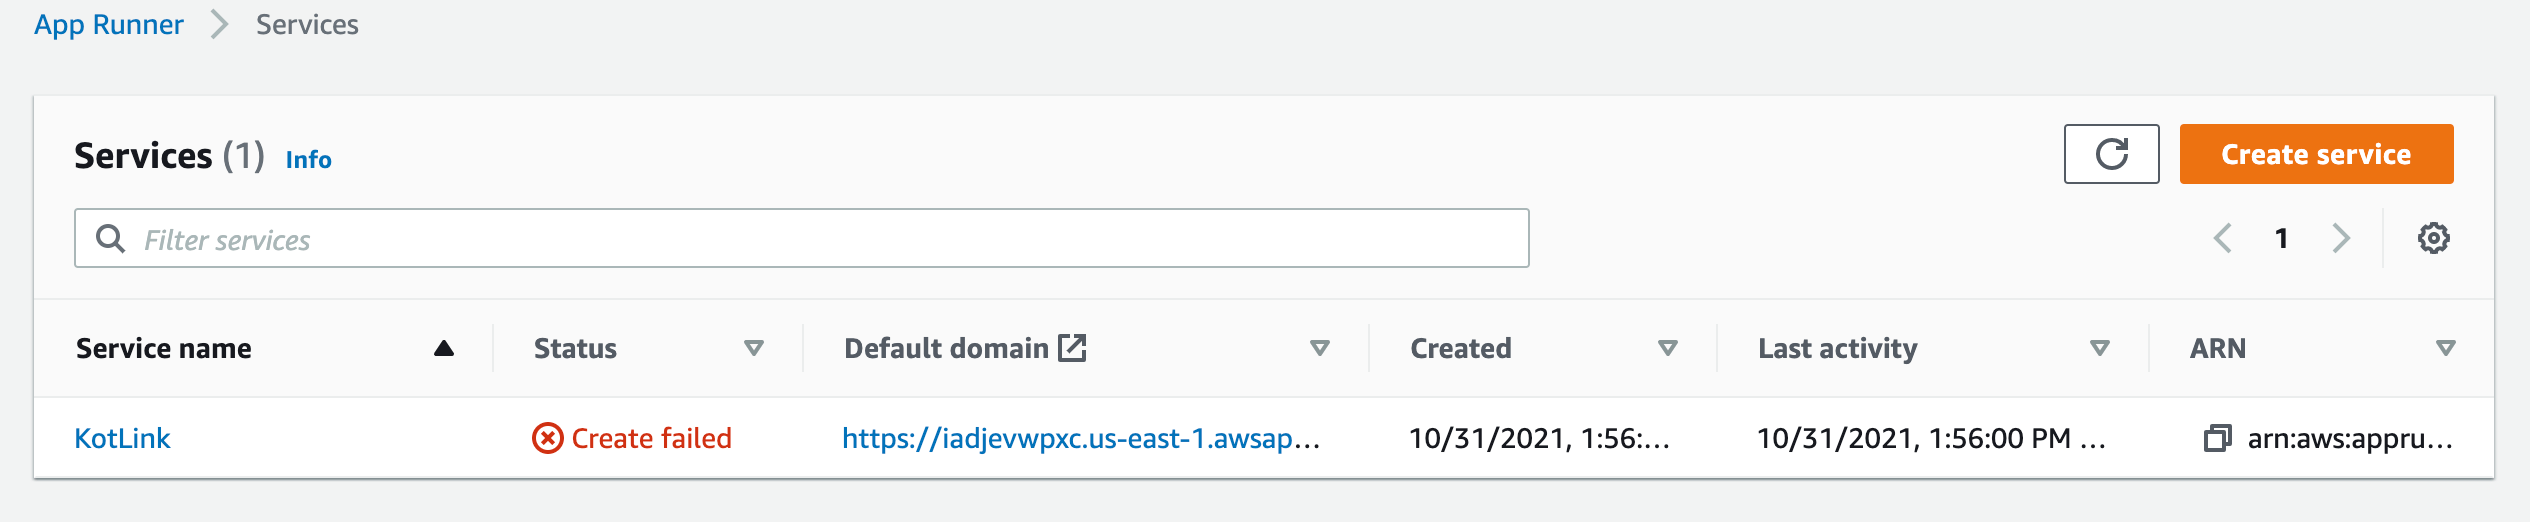The width and height of the screenshot is (2530, 522).
Task: Click the Services breadcrumb item
Action: pyautogui.click(x=307, y=24)
